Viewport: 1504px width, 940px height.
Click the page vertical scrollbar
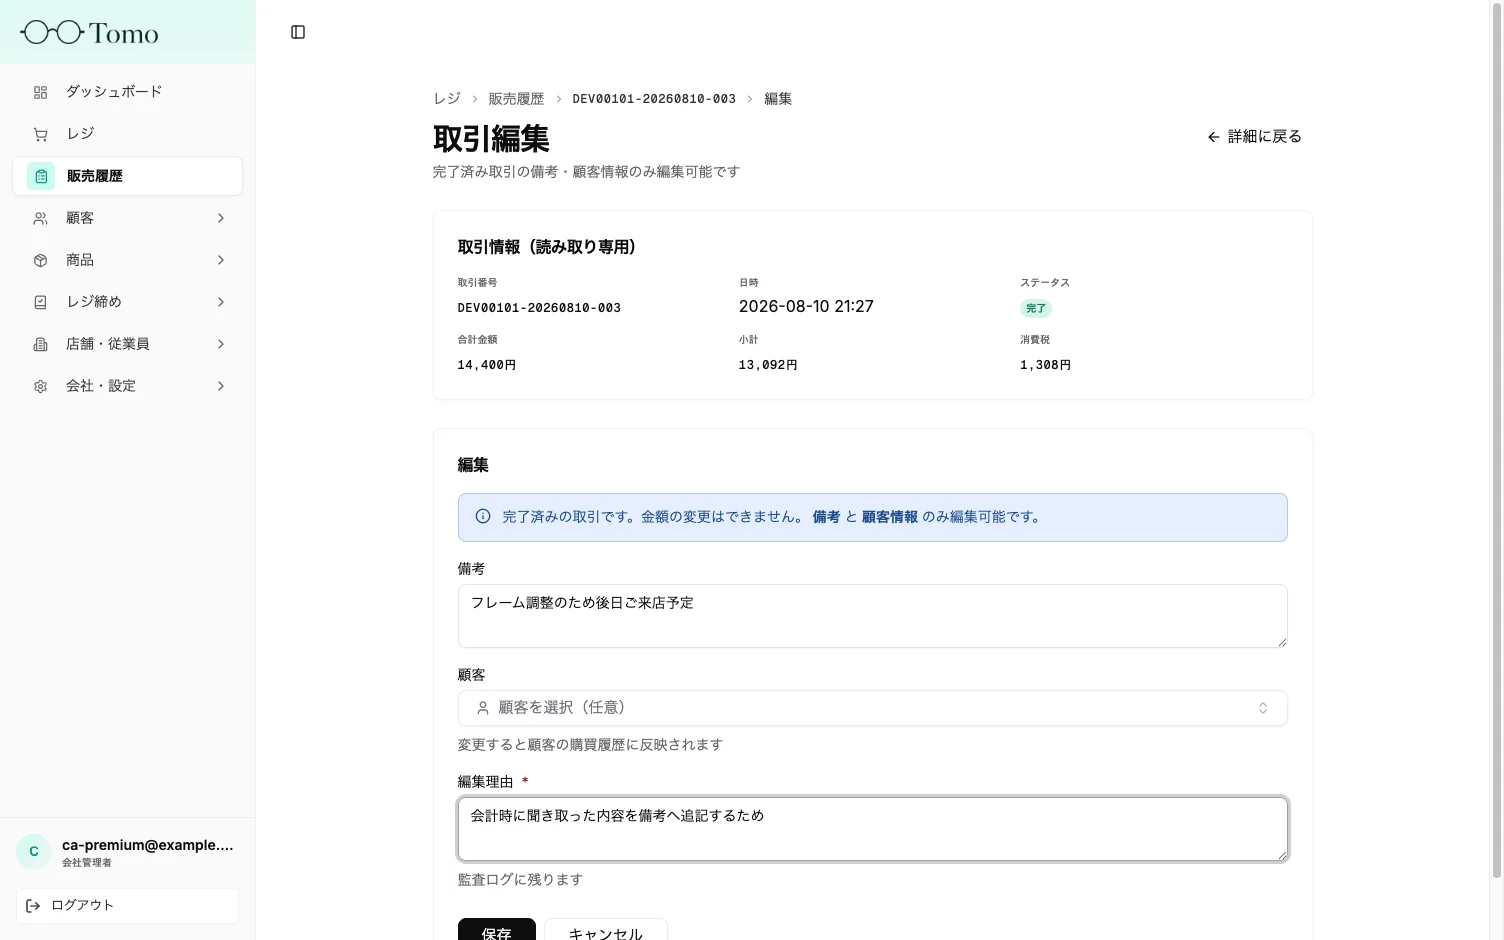pyautogui.click(x=1497, y=440)
